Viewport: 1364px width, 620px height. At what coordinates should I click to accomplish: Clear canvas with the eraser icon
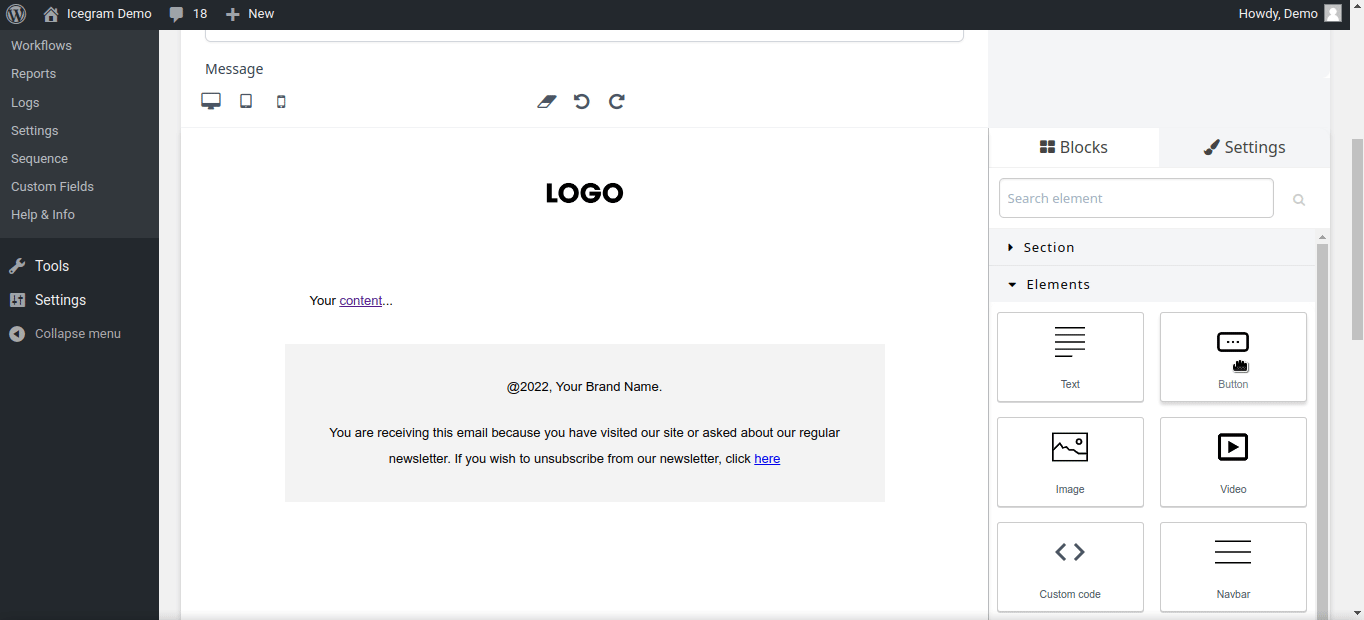tap(546, 101)
